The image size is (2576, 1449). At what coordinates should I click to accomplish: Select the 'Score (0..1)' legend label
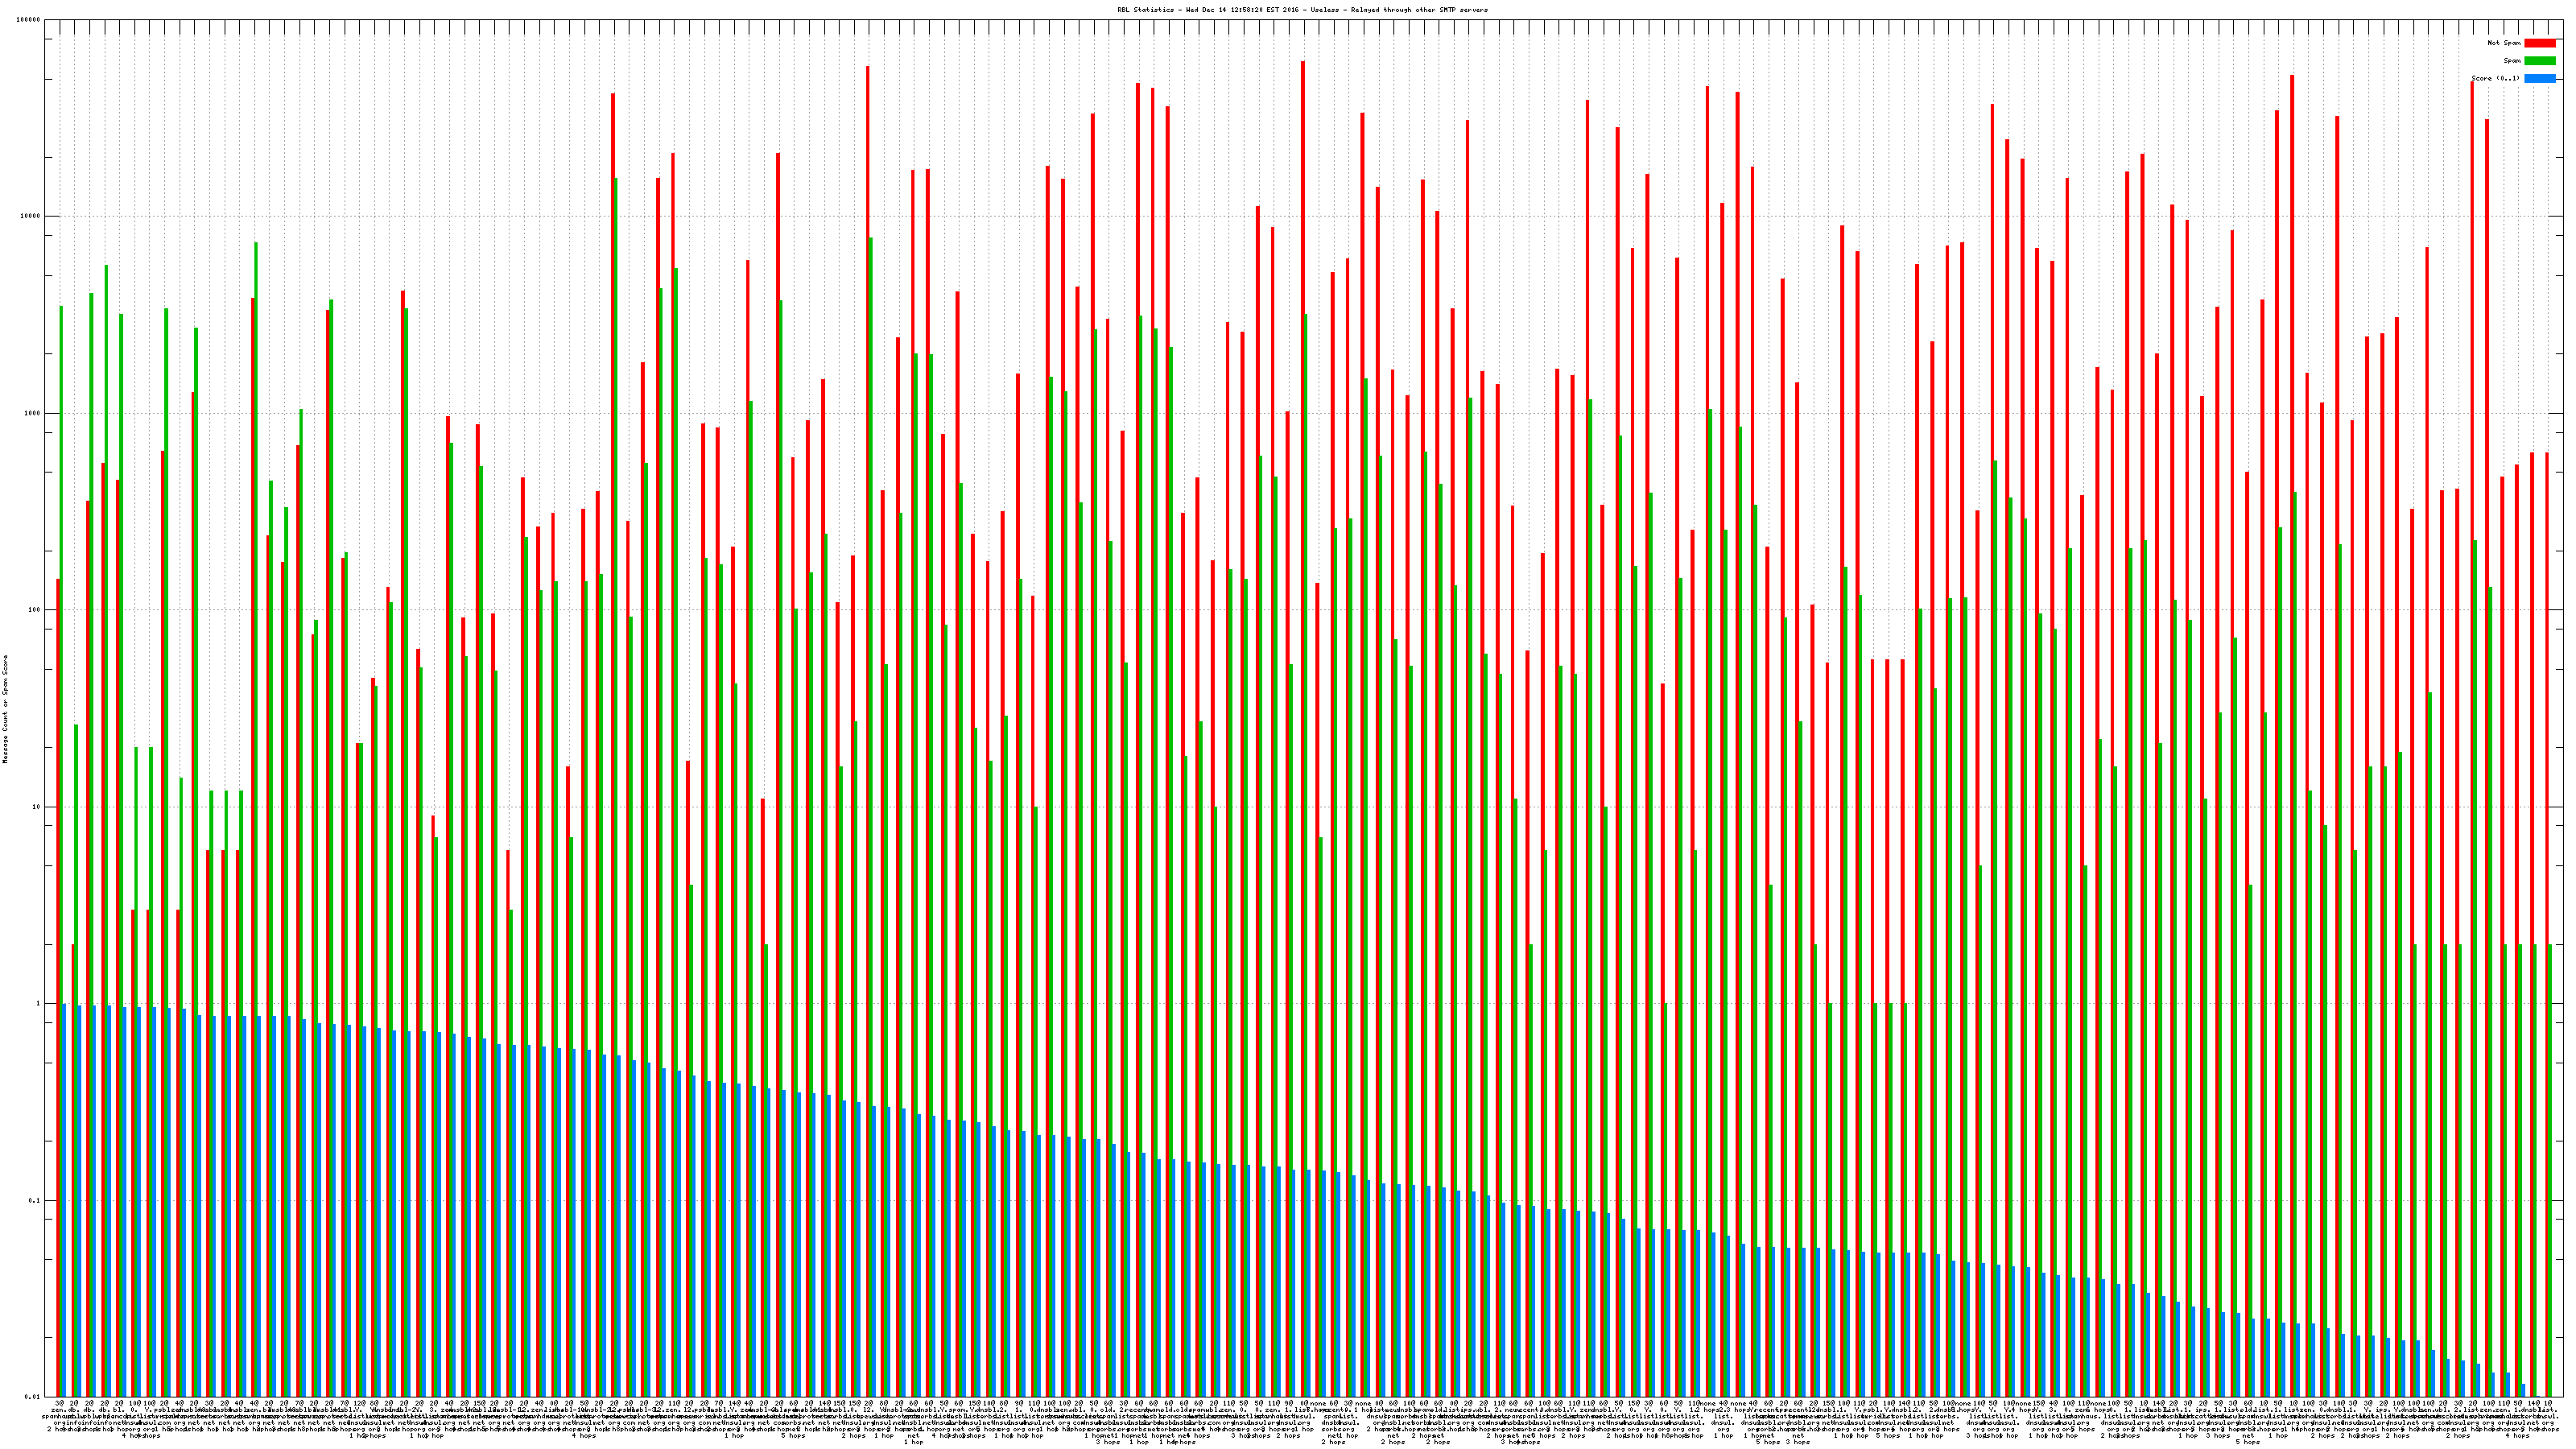coord(2495,78)
